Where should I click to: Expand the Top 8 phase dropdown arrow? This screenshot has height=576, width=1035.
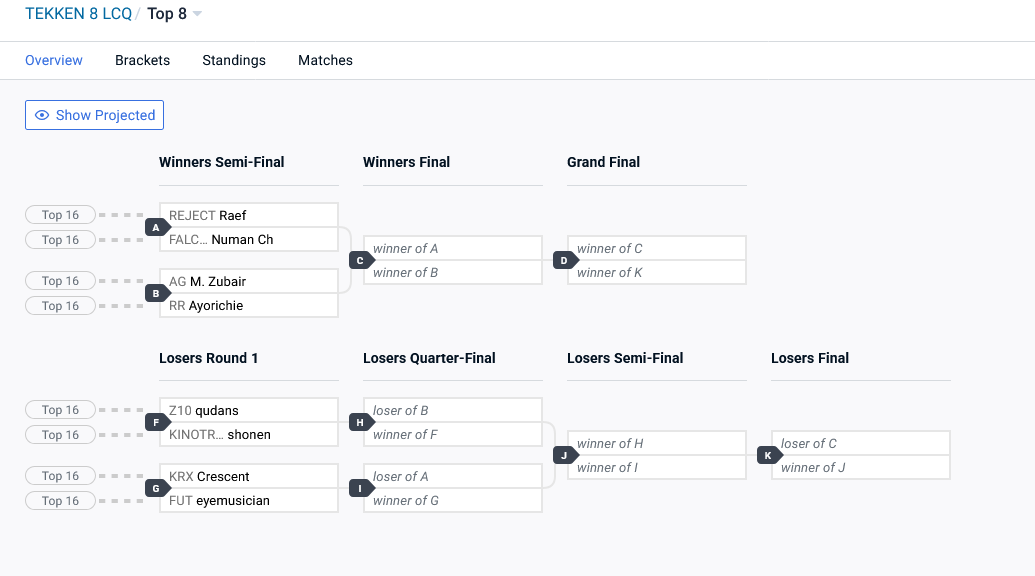[197, 14]
